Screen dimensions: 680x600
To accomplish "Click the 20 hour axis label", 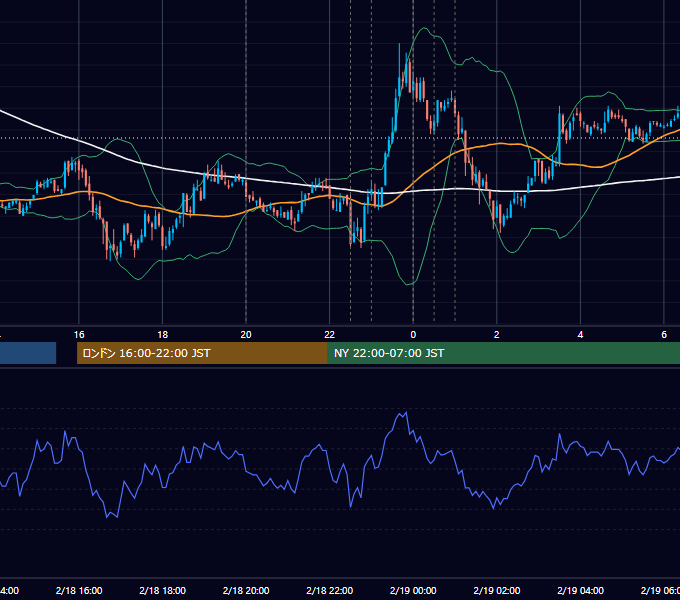I will tap(246, 335).
